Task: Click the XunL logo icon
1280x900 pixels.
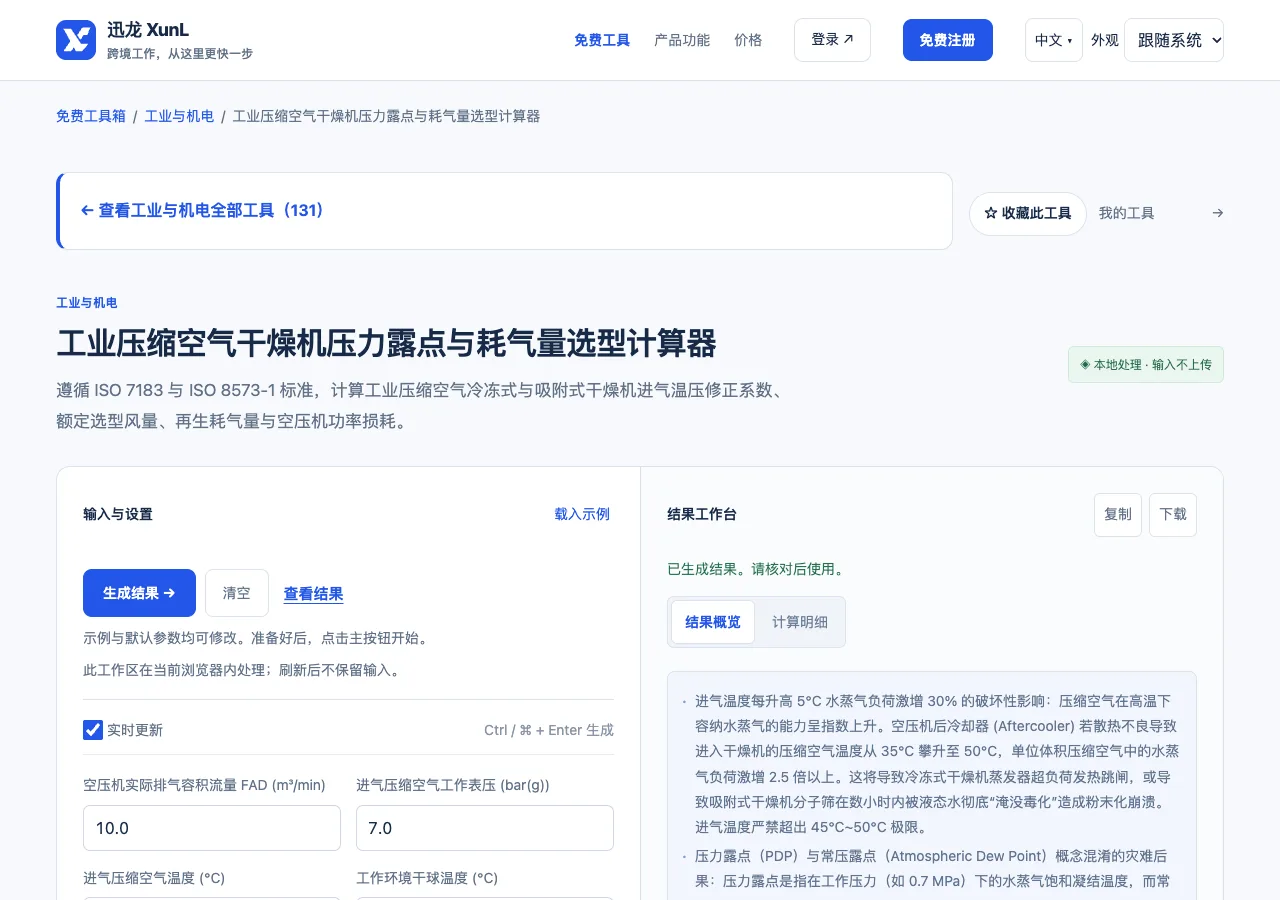Action: click(76, 40)
